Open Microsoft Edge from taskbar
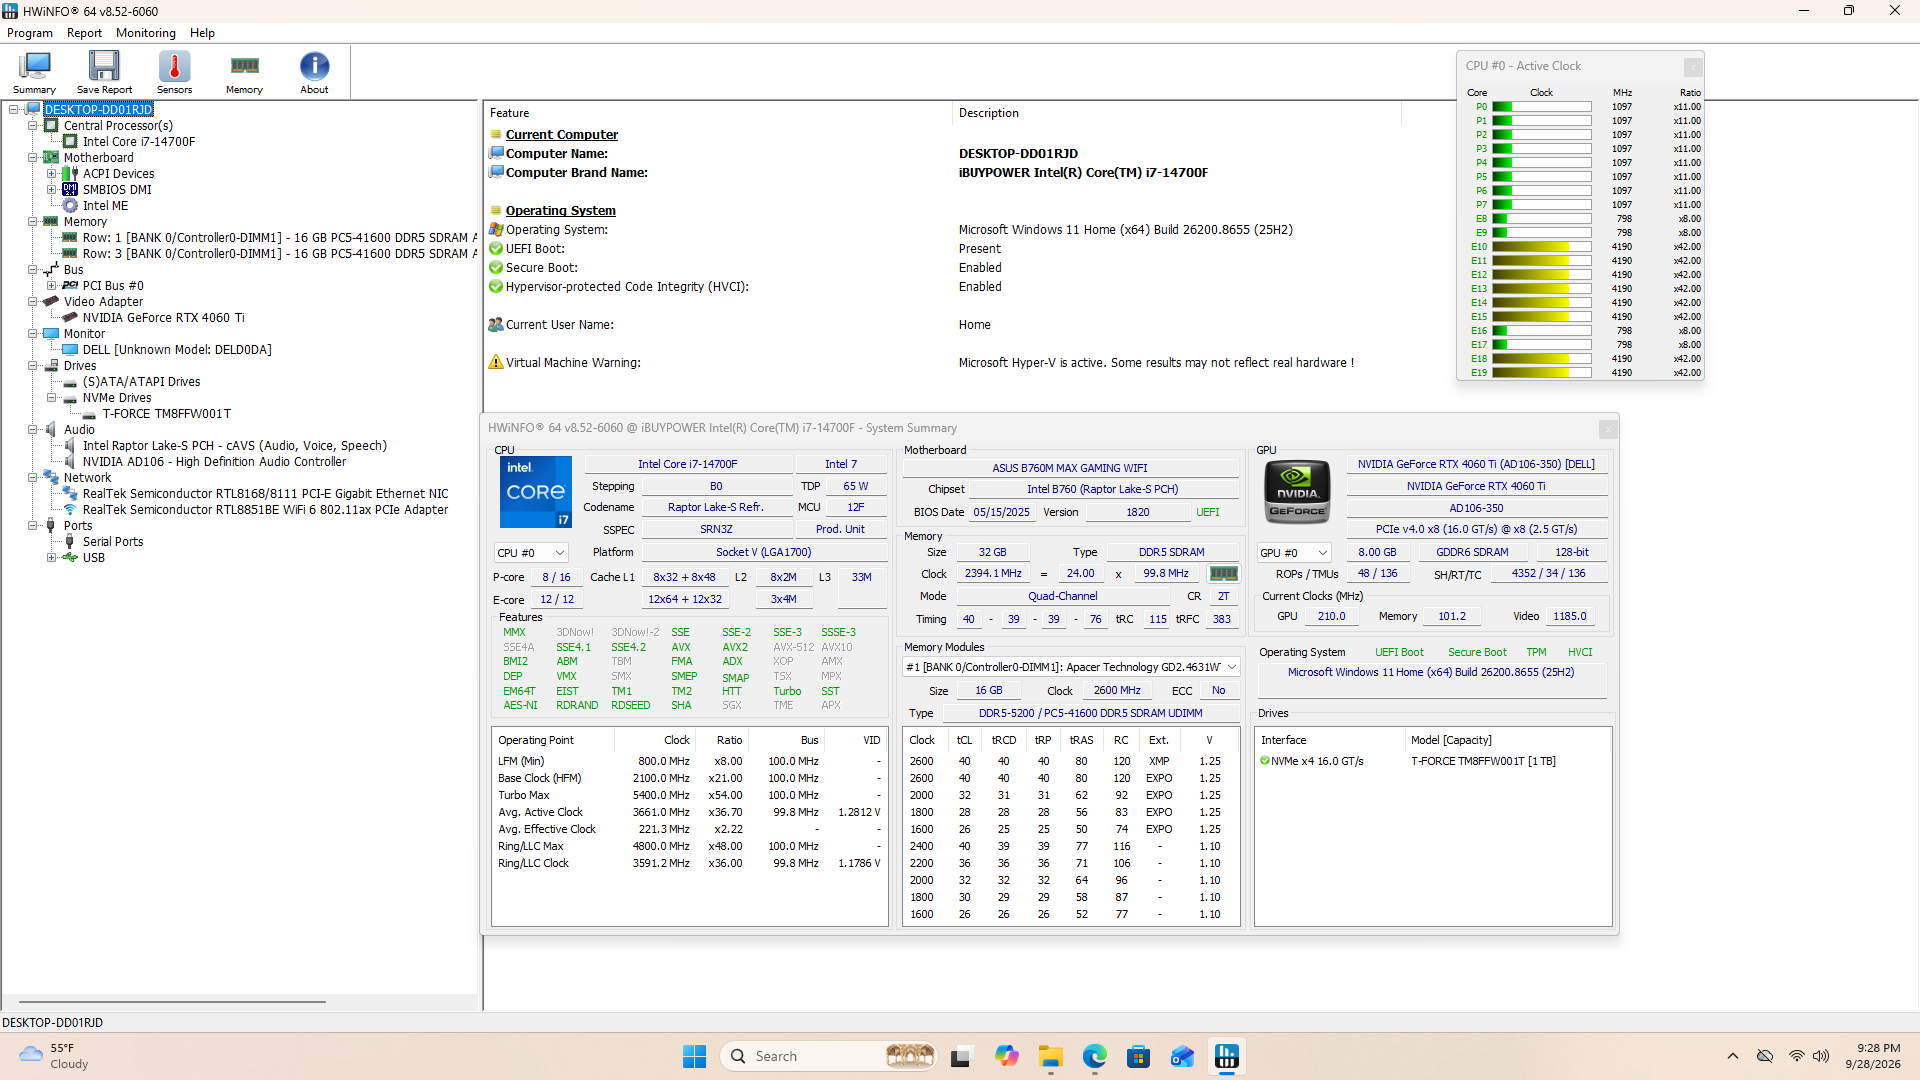1920x1080 pixels. click(x=1094, y=1056)
